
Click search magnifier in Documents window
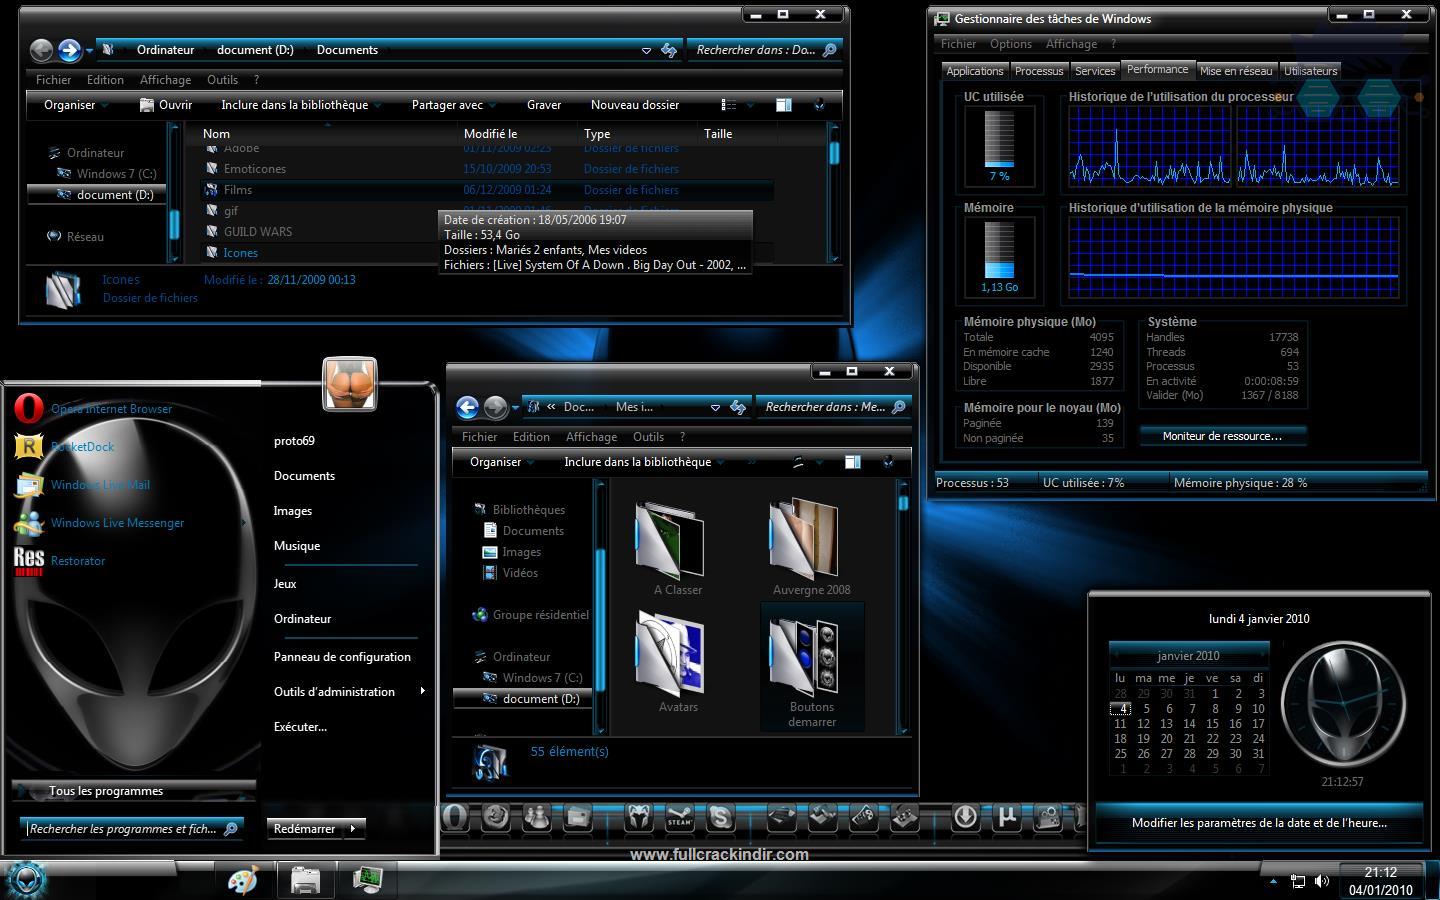829,50
